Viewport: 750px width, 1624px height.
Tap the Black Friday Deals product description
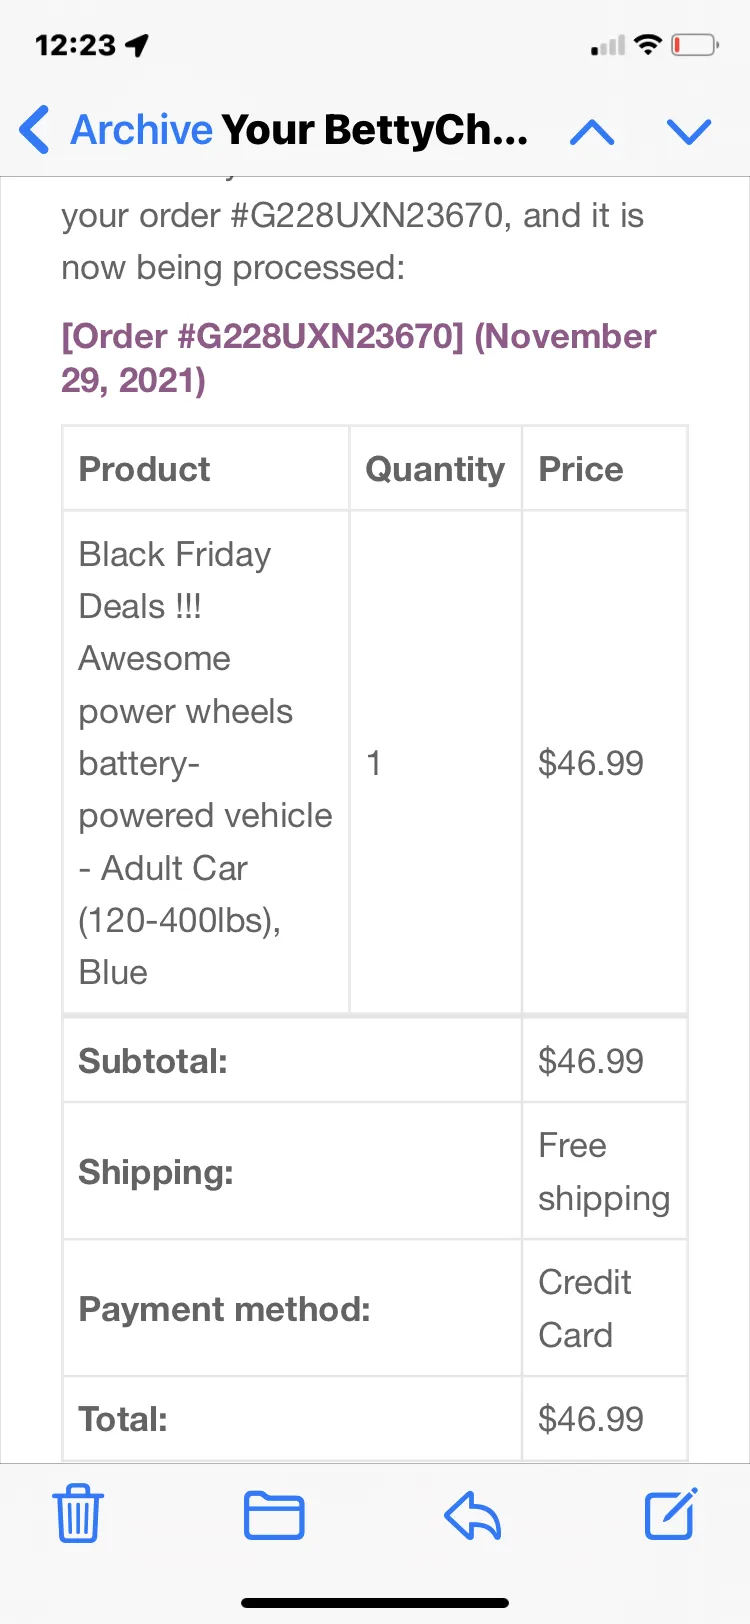pos(205,763)
